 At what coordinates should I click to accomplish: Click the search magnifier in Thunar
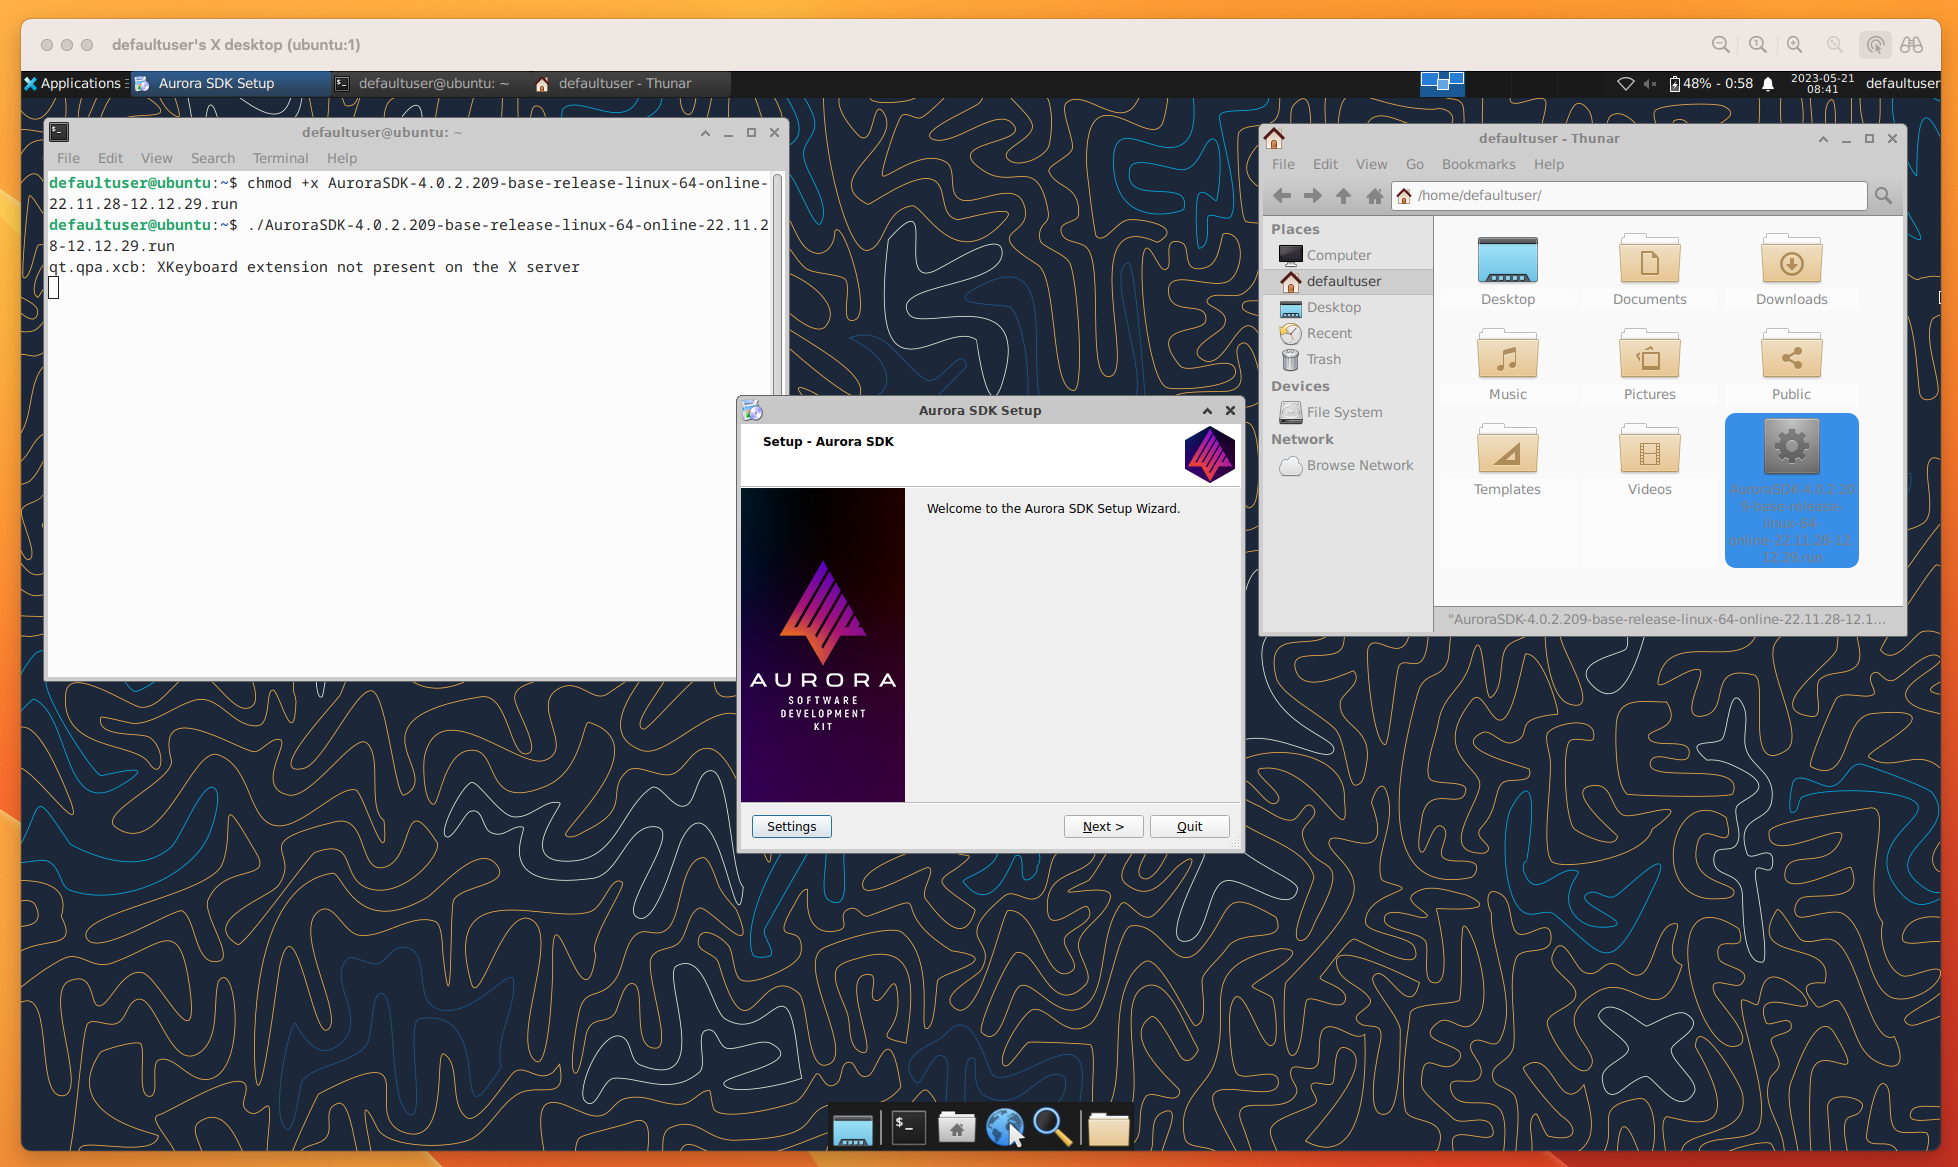(x=1884, y=196)
